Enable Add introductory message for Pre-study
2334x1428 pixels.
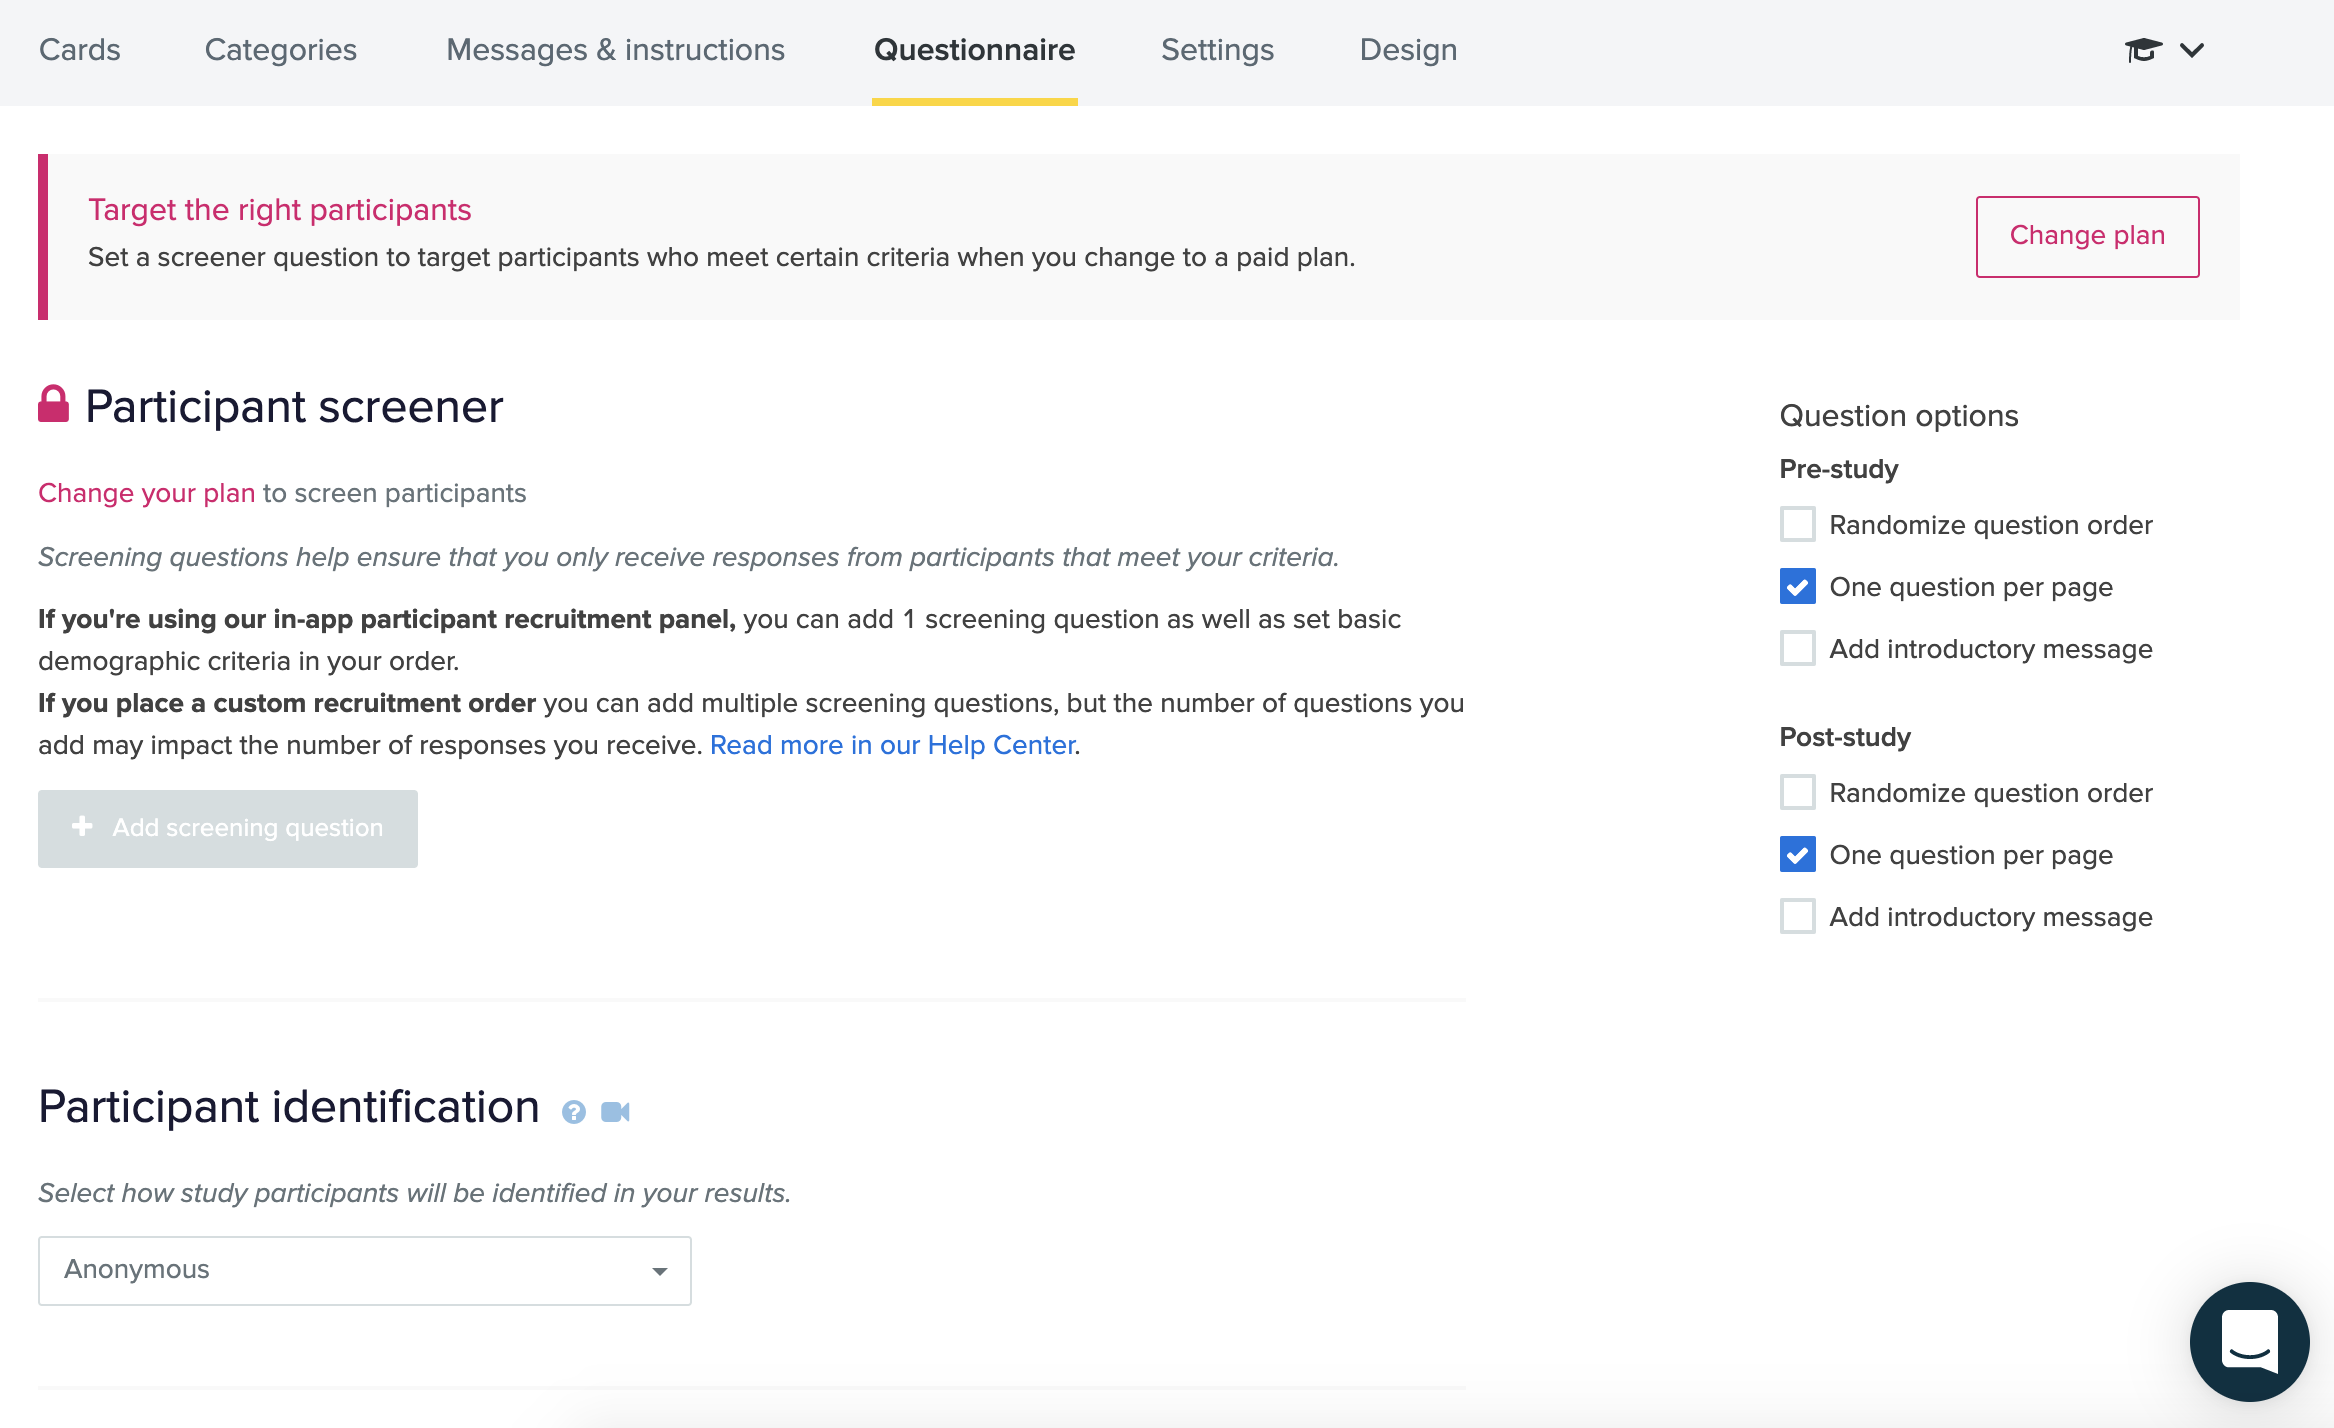click(1798, 648)
